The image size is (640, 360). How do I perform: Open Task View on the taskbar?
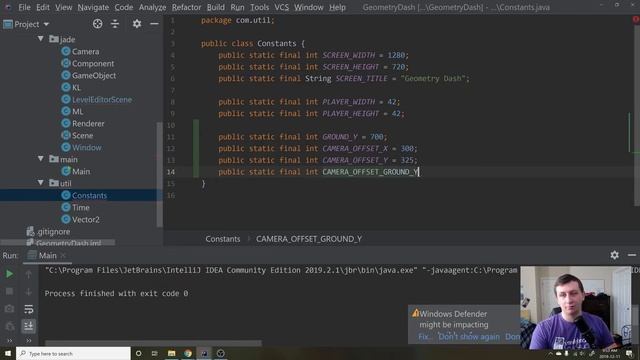click(x=155, y=353)
